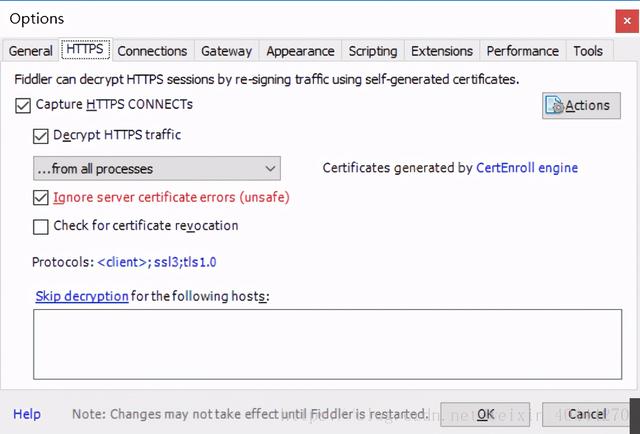The height and width of the screenshot is (434, 640).
Task: Go to the Gateway tab
Action: pos(227,51)
